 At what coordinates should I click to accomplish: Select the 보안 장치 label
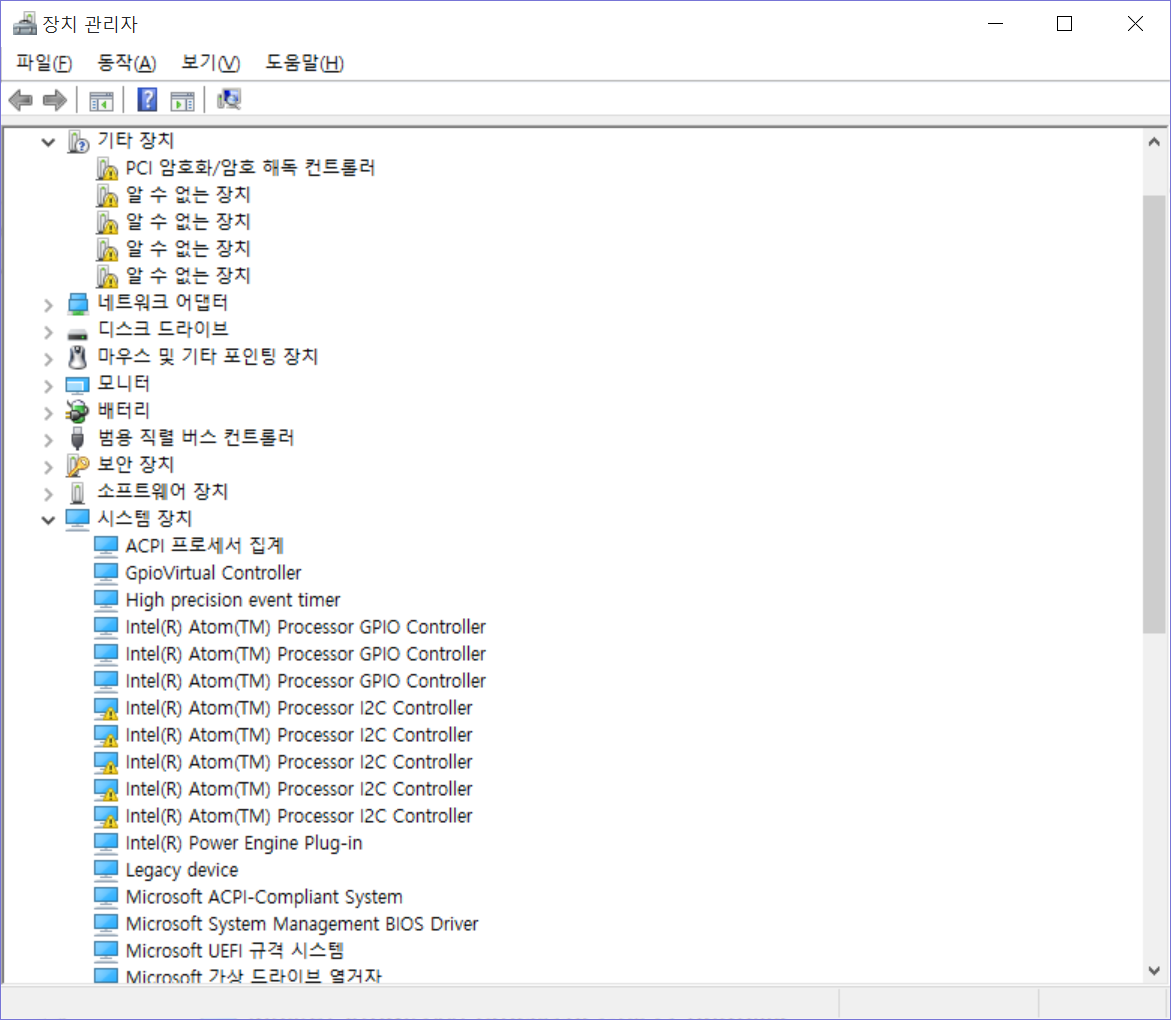(x=135, y=464)
